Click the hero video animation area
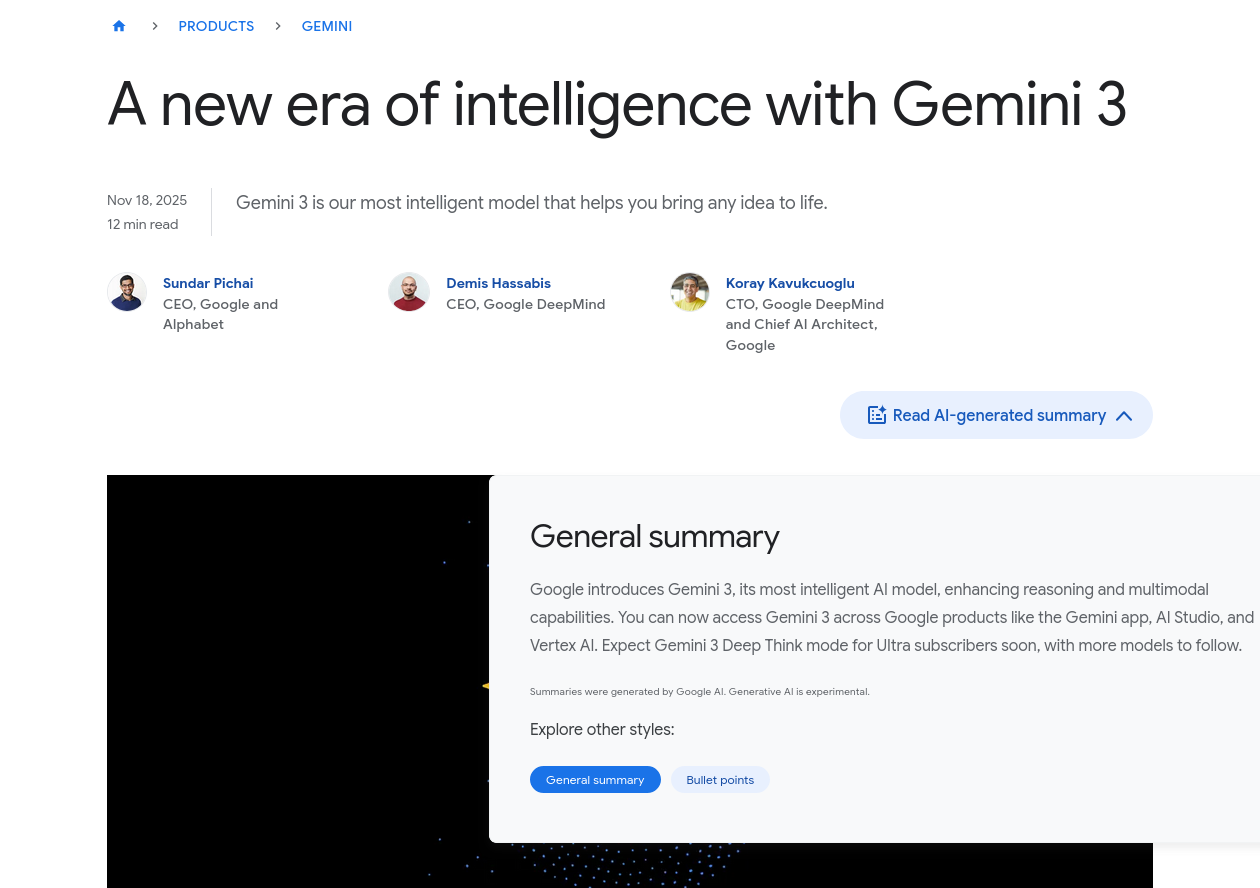The image size is (1260, 888). point(300,680)
